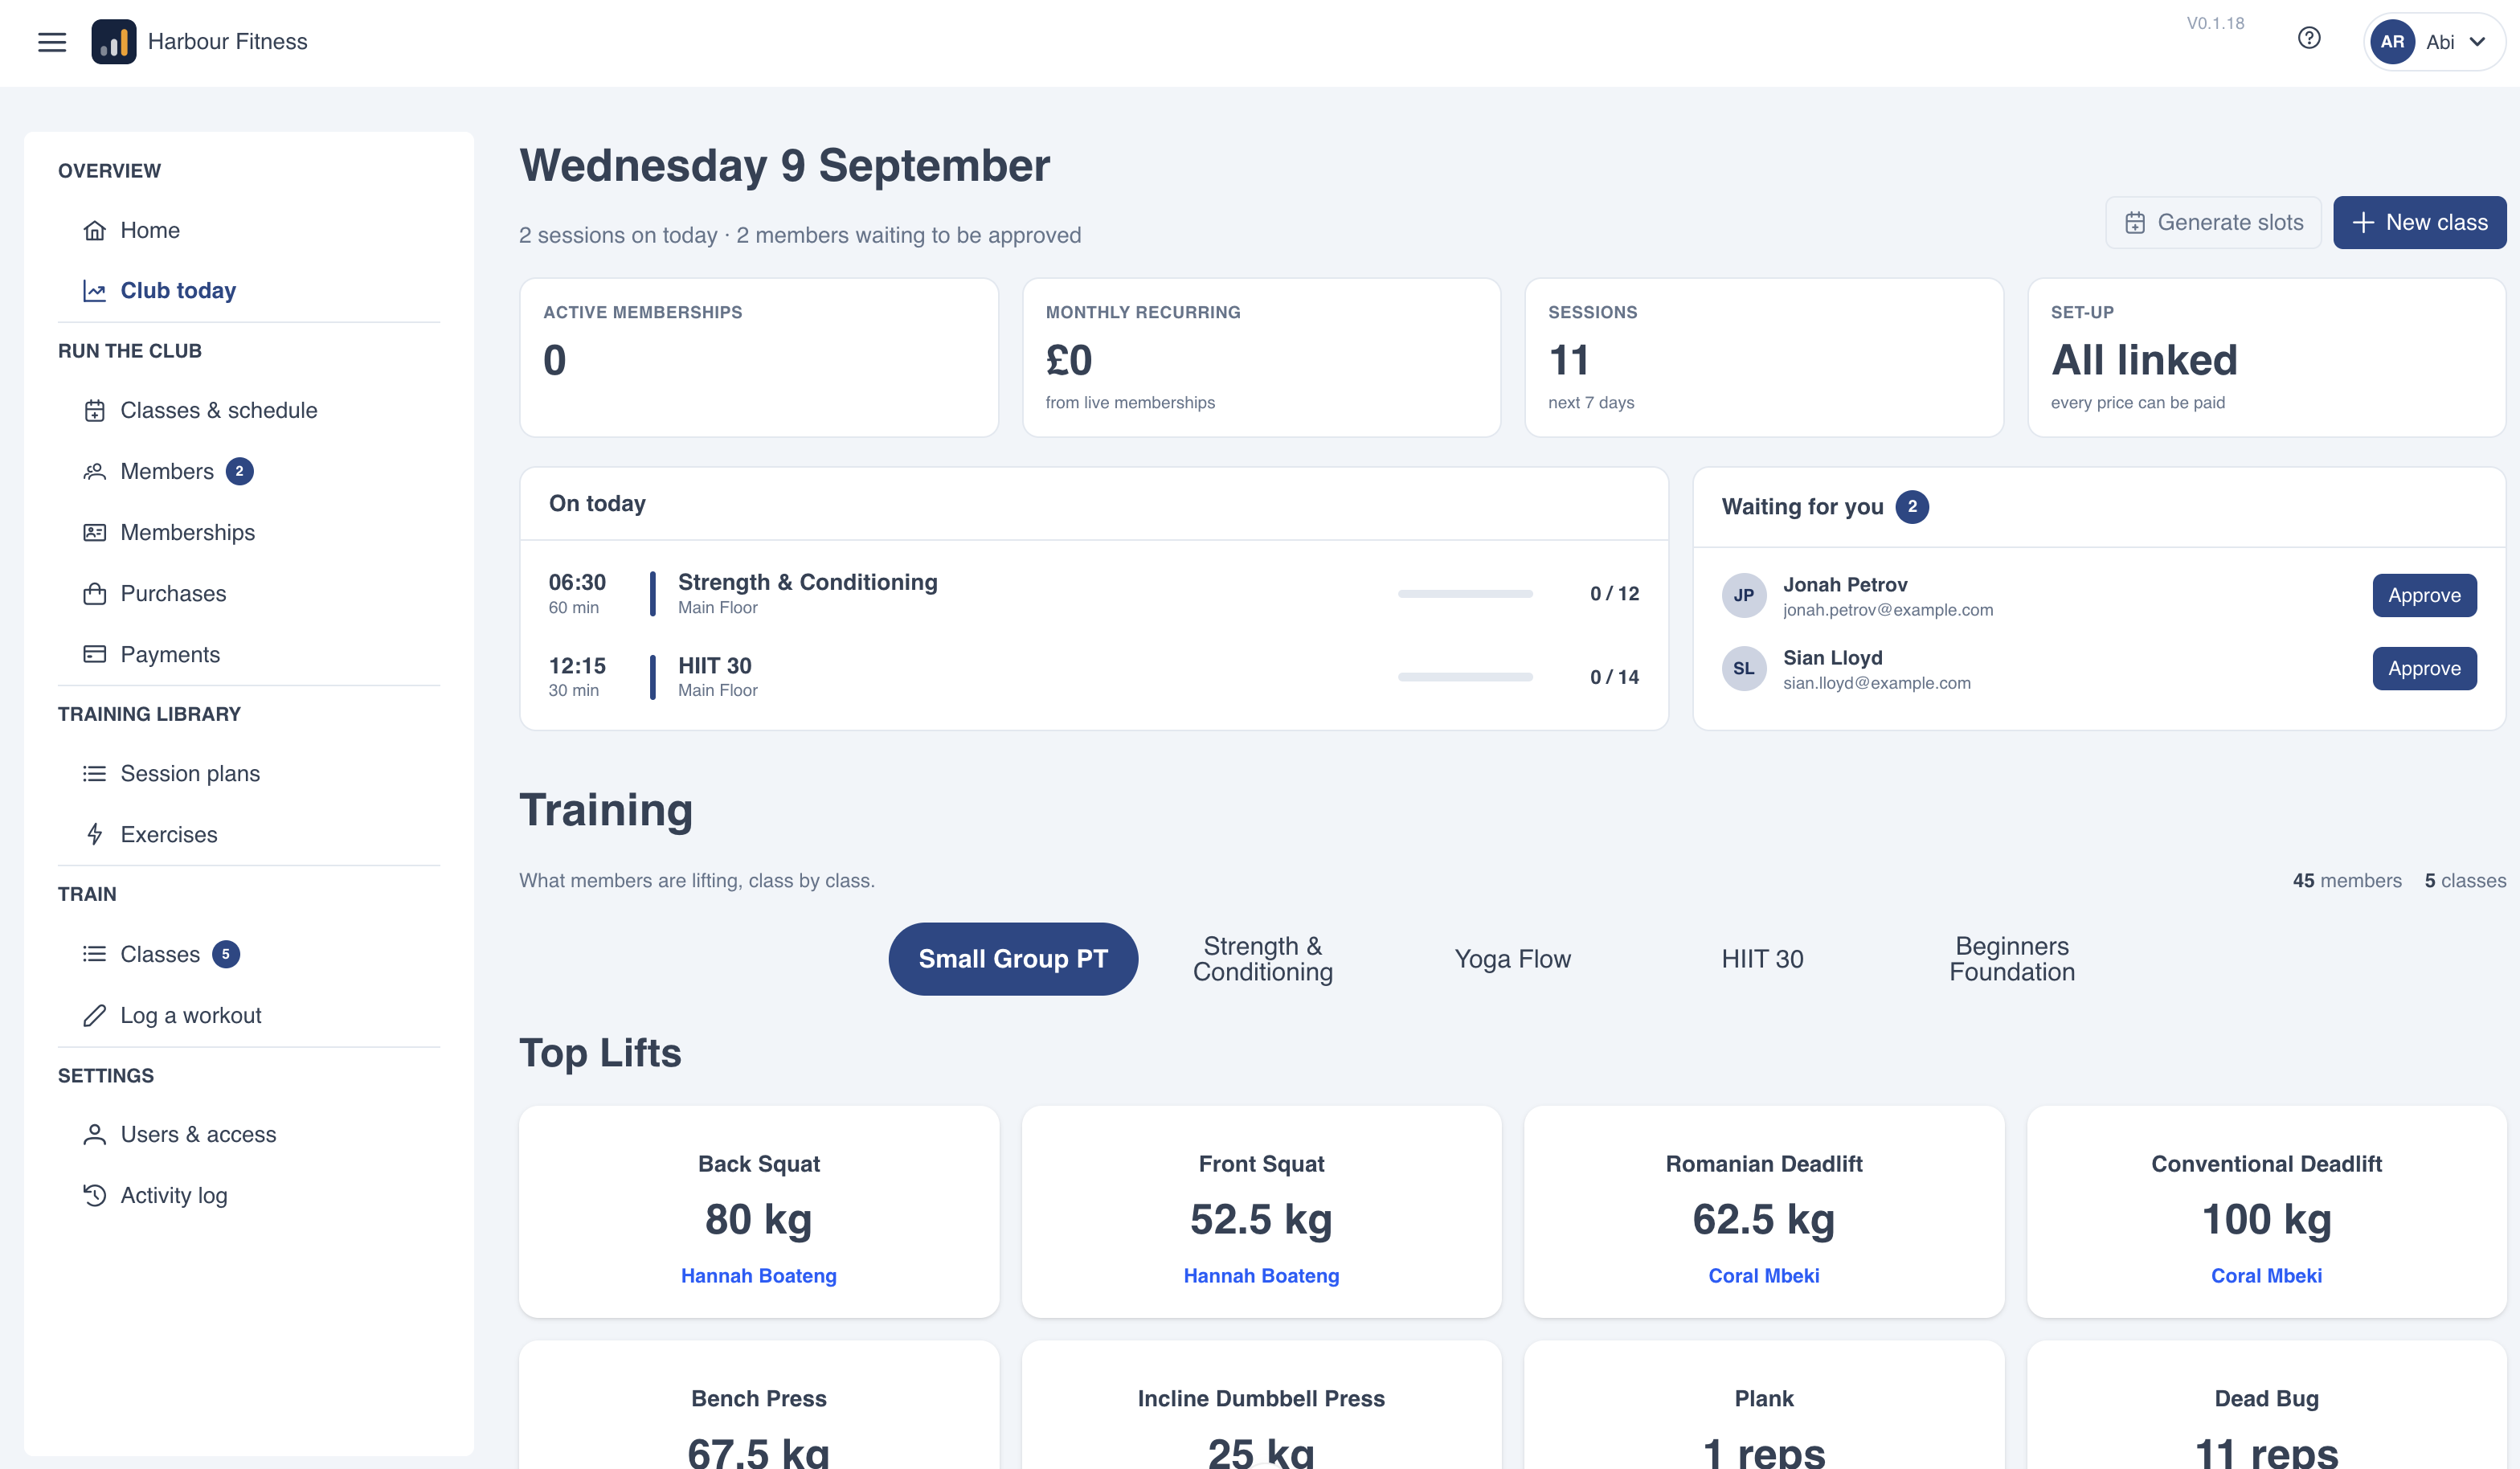Click the Club today chart icon

[94, 291]
